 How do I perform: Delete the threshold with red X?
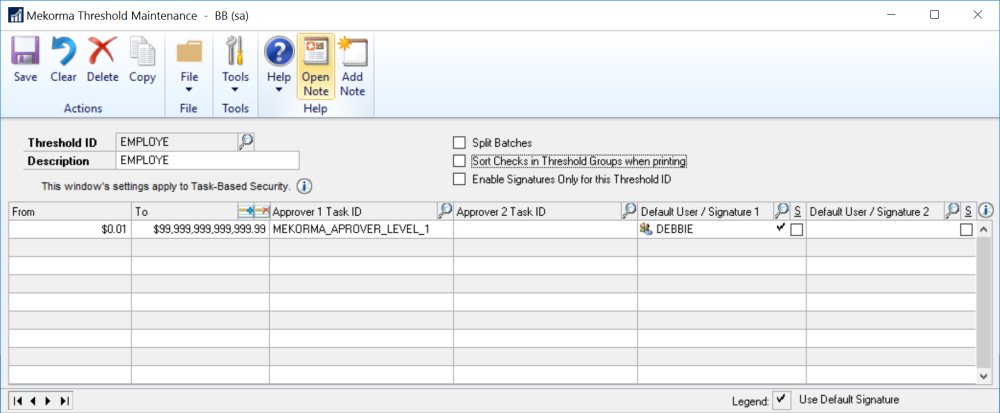103,61
